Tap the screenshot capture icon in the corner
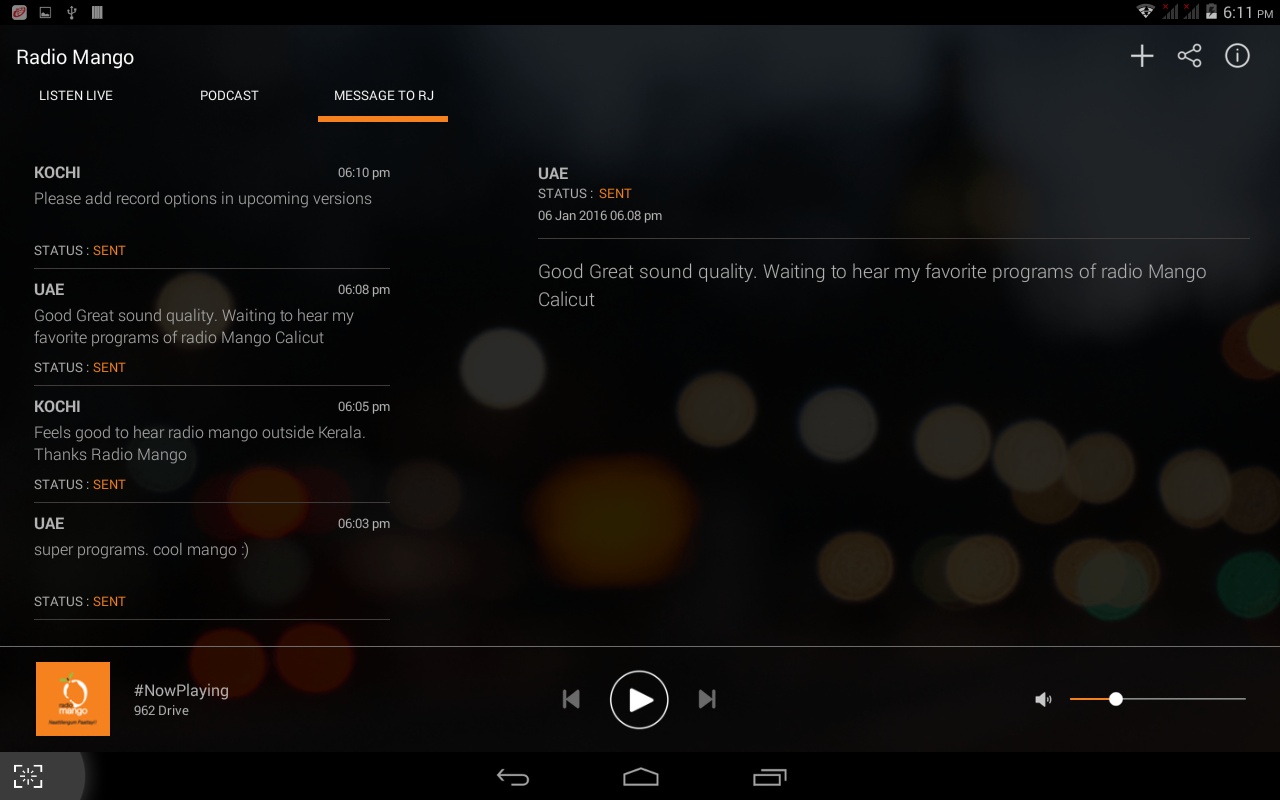 click(28, 776)
